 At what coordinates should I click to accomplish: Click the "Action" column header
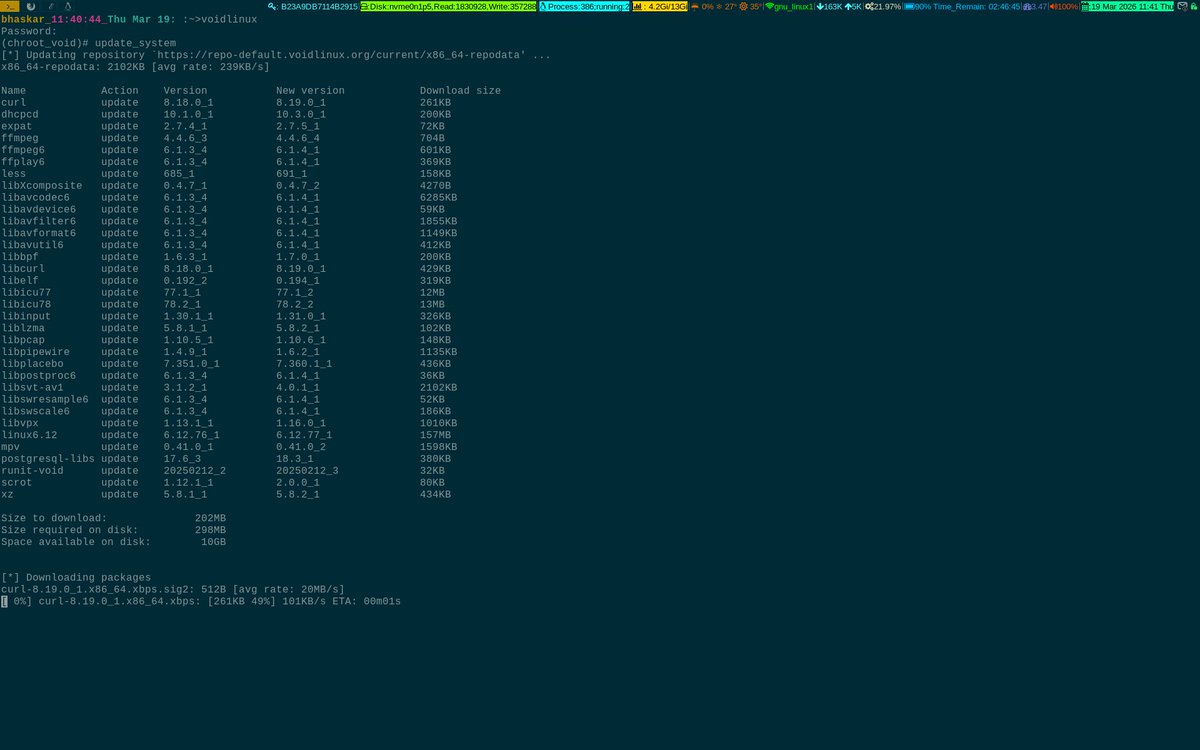[x=120, y=90]
